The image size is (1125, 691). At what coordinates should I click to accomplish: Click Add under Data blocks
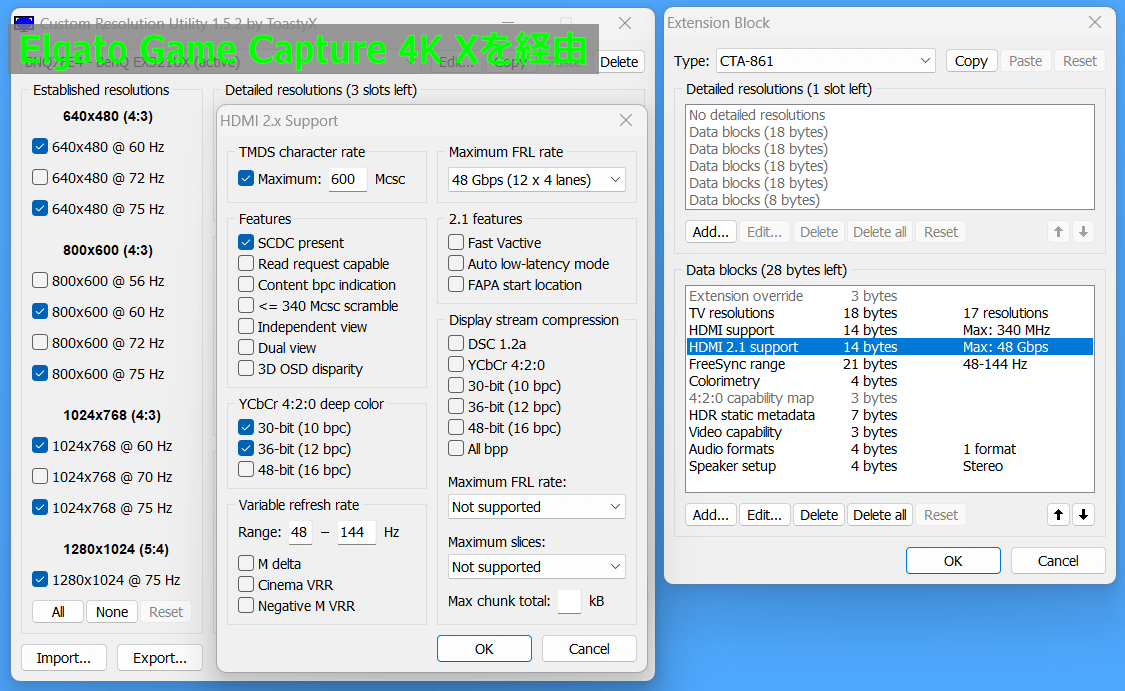[710, 514]
